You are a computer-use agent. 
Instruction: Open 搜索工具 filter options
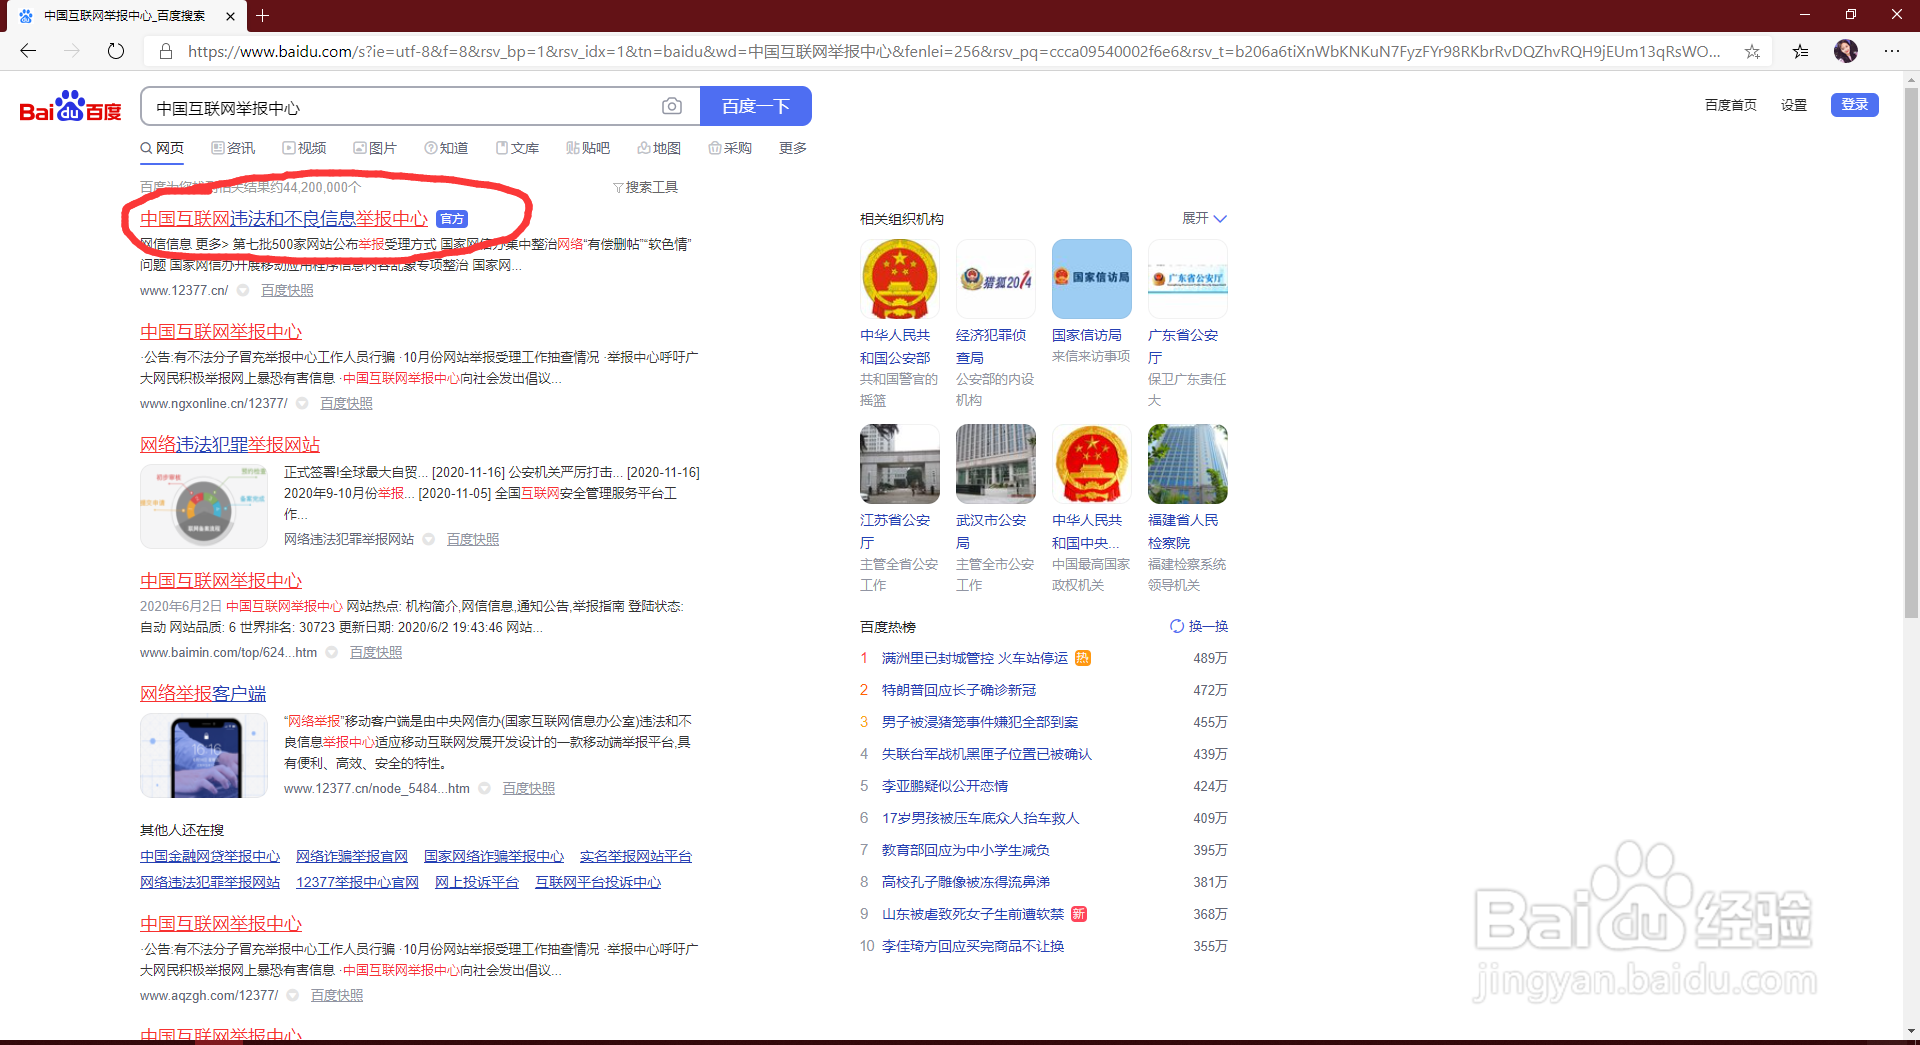point(645,187)
